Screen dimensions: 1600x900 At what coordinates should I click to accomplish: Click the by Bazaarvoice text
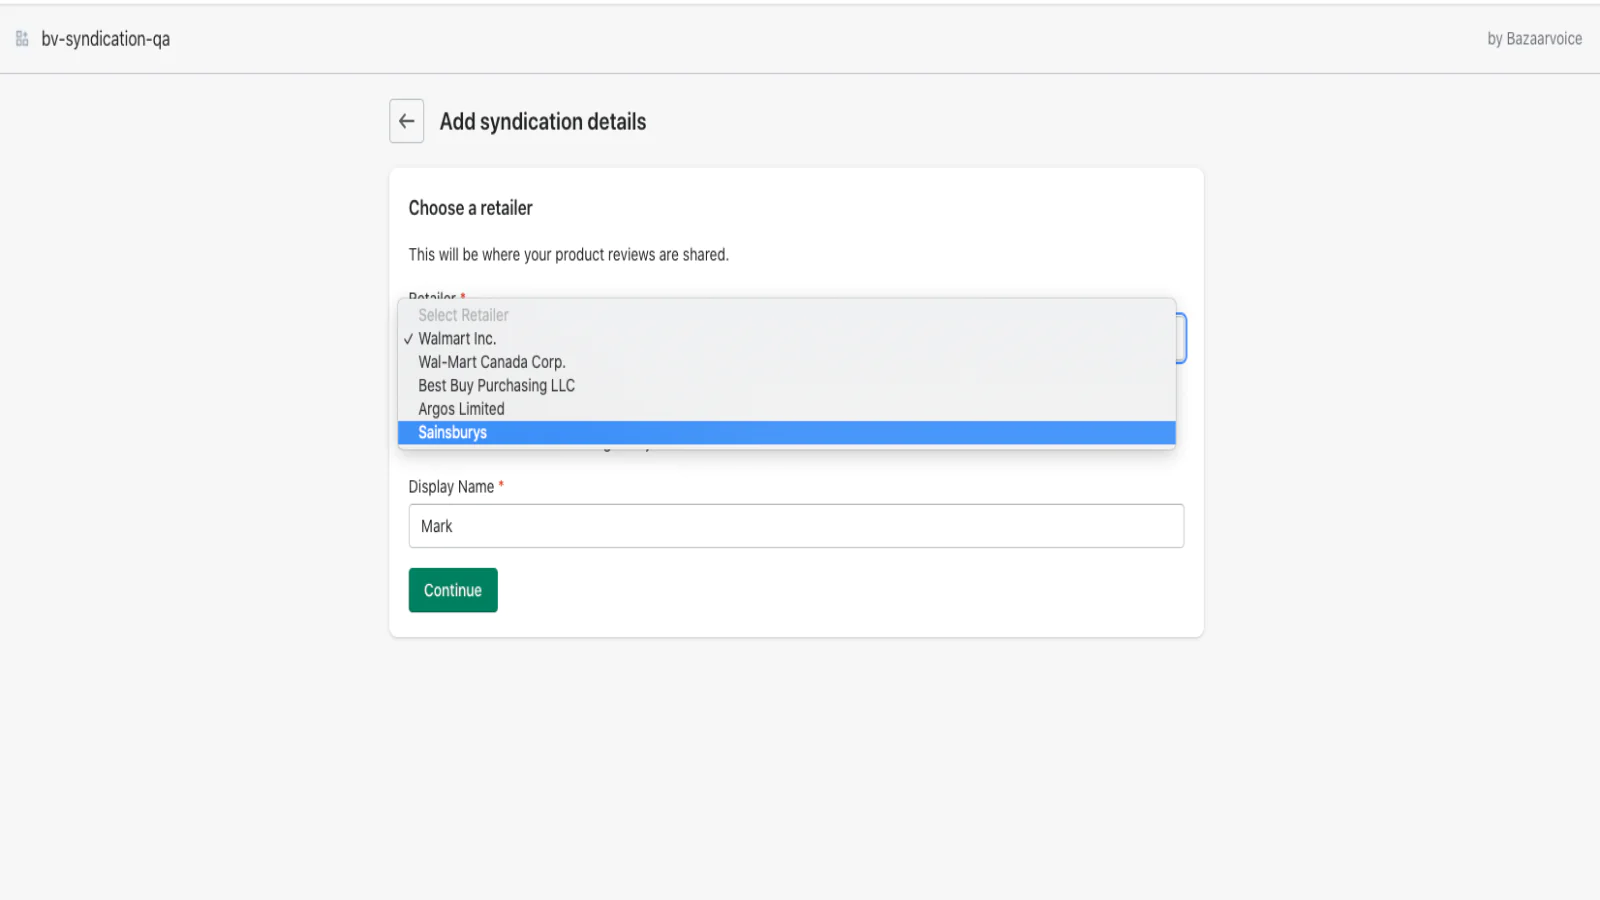click(x=1534, y=39)
